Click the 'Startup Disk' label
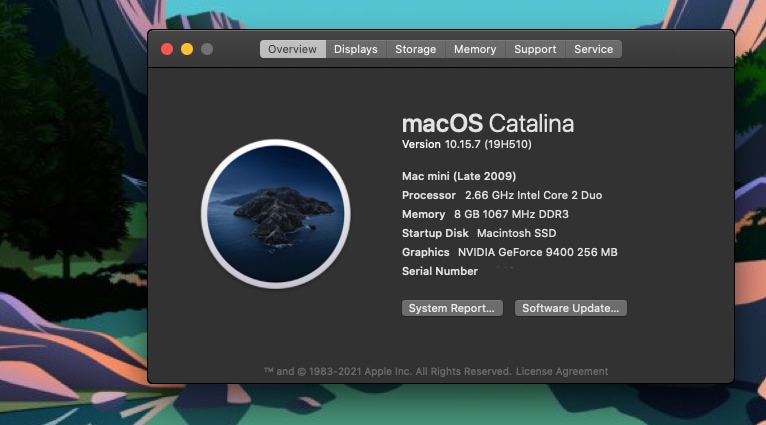 [435, 233]
